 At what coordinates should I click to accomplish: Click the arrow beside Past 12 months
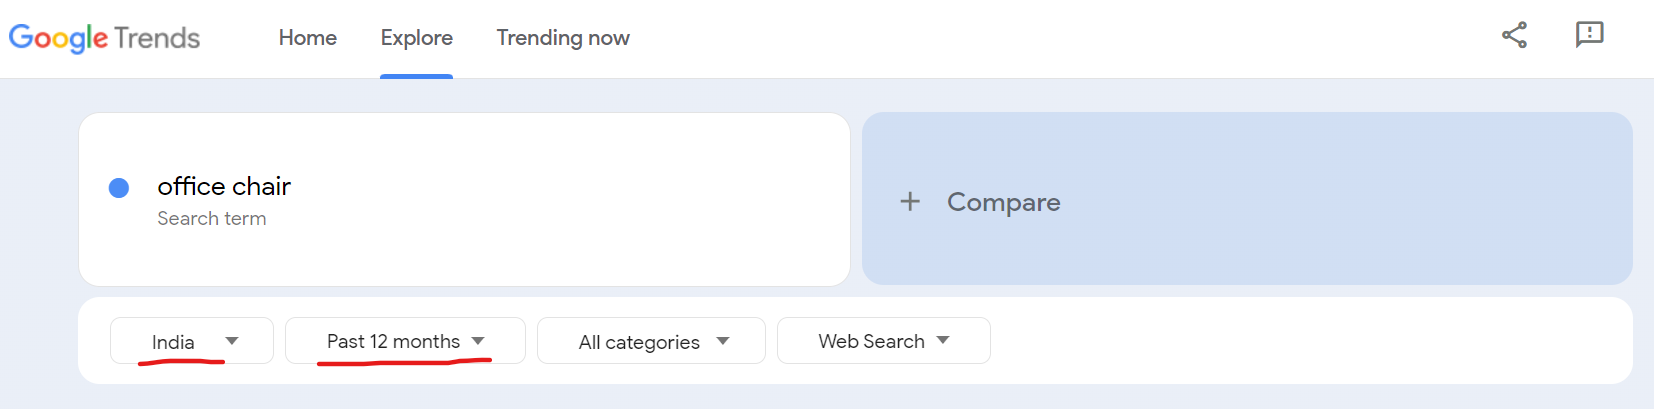pyautogui.click(x=478, y=341)
